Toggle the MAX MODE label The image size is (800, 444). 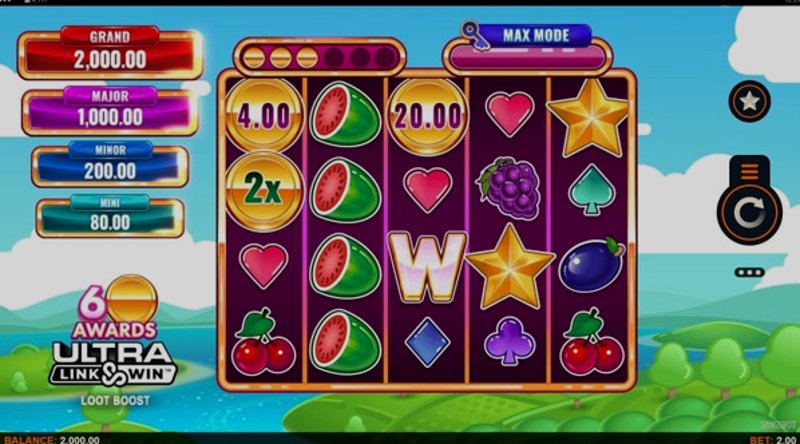(x=536, y=35)
